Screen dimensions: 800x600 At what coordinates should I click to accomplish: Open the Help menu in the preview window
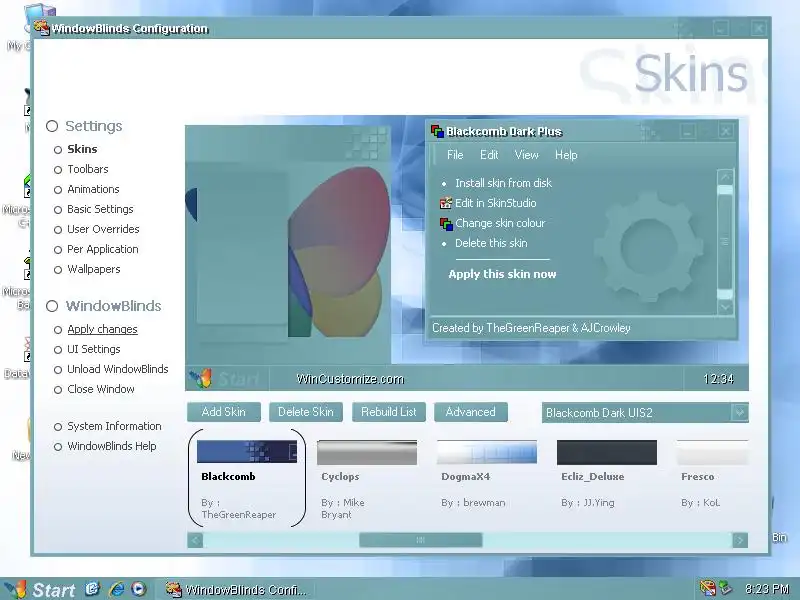pyautogui.click(x=566, y=155)
